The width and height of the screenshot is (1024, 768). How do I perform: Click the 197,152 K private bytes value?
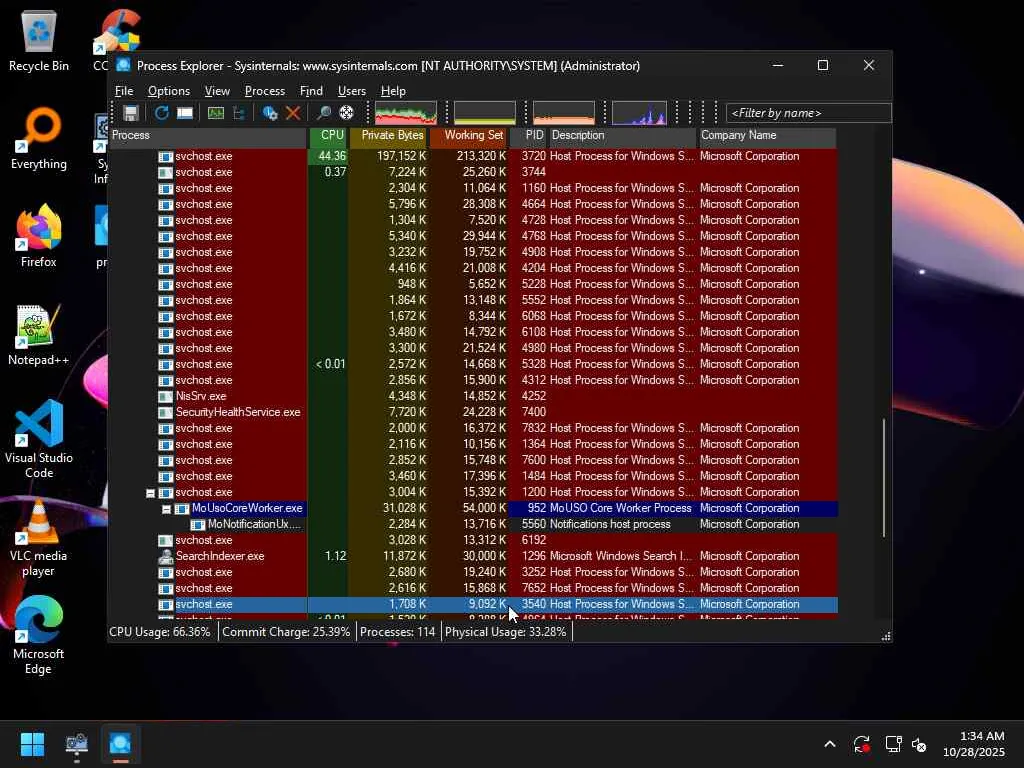point(401,156)
